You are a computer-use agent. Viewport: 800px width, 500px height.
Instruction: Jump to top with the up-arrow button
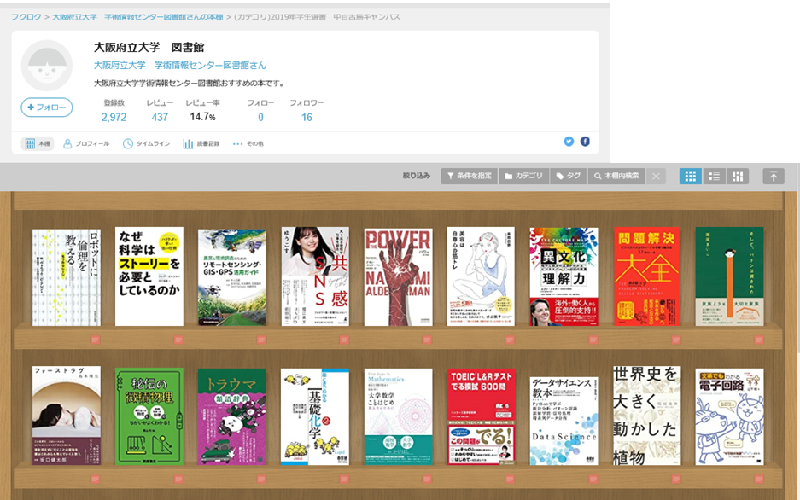tap(773, 176)
